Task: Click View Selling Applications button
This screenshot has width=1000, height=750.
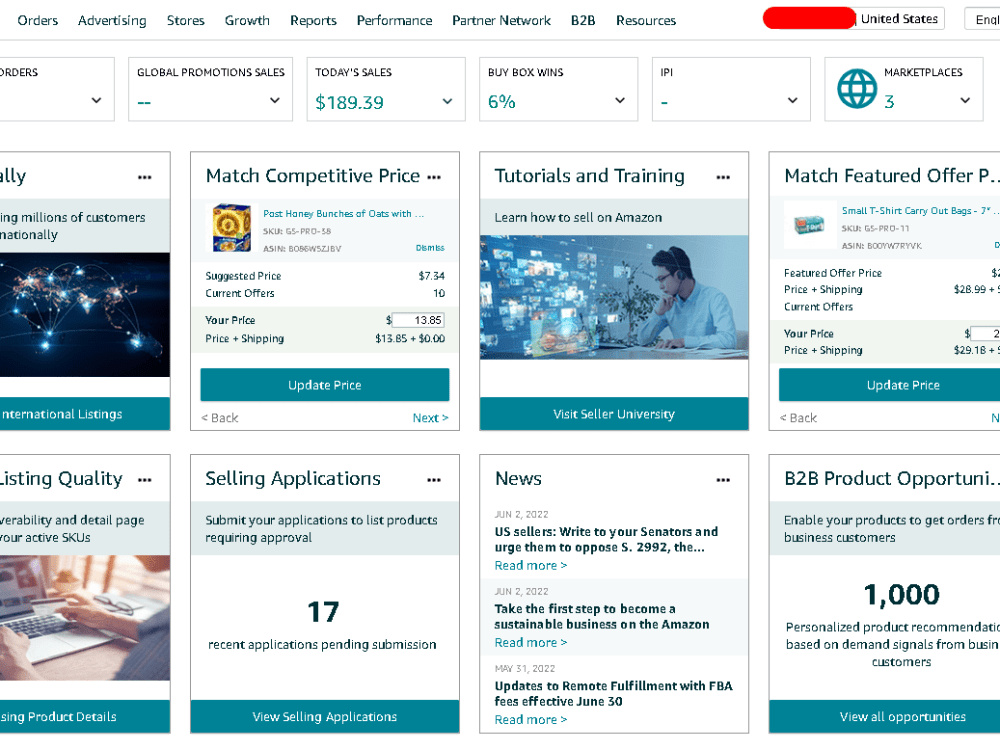Action: click(325, 717)
